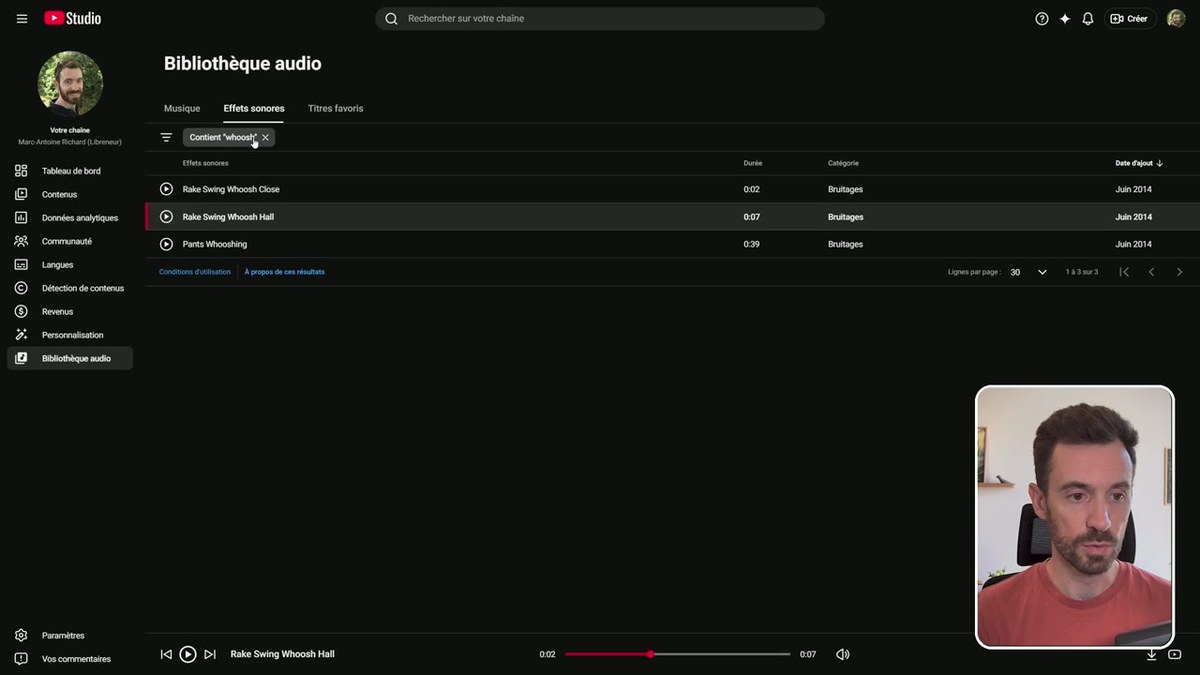The width and height of the screenshot is (1200, 675).
Task: Play Rake Swing Whoosh Close
Action: click(x=166, y=189)
